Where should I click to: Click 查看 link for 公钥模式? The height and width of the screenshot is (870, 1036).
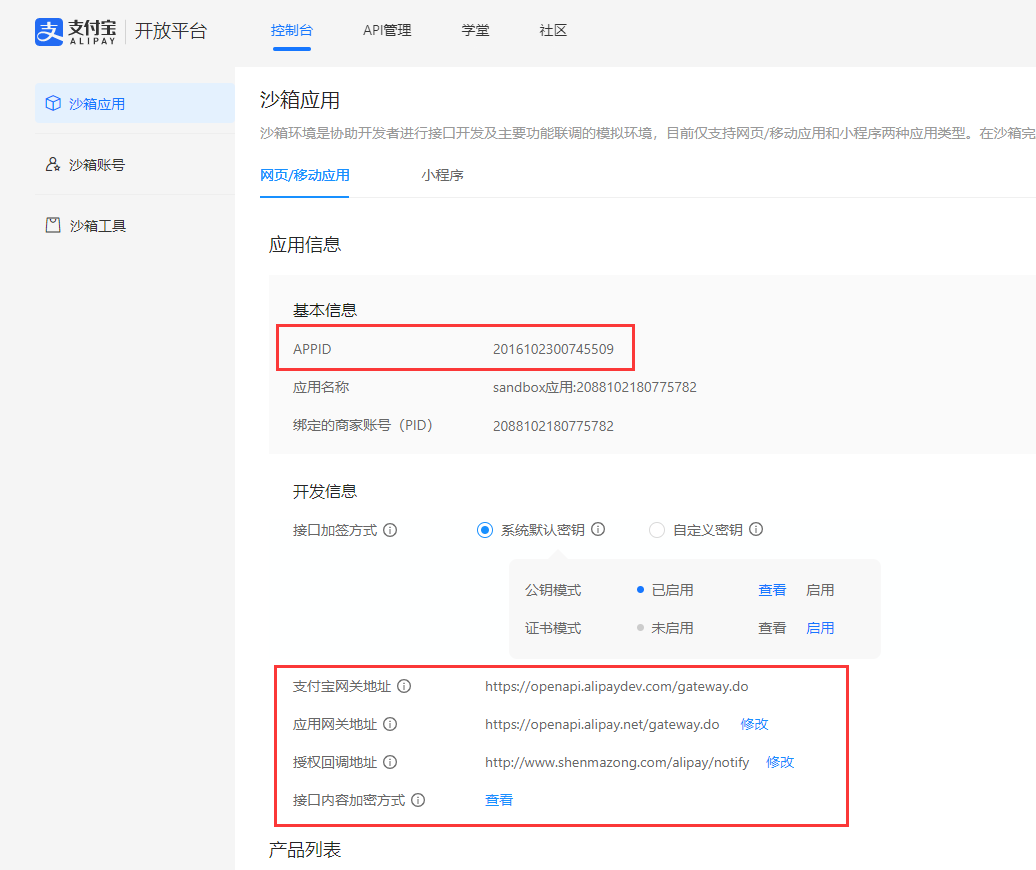tap(772, 590)
